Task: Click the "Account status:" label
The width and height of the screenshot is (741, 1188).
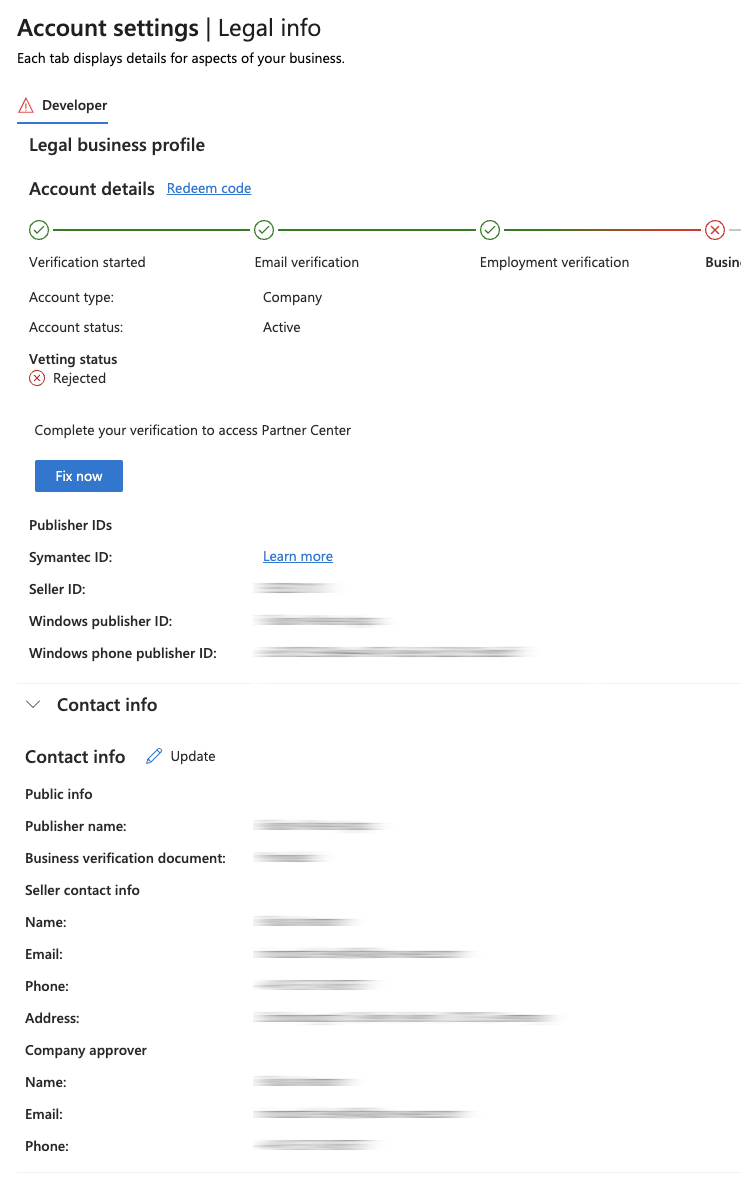Action: (x=76, y=327)
